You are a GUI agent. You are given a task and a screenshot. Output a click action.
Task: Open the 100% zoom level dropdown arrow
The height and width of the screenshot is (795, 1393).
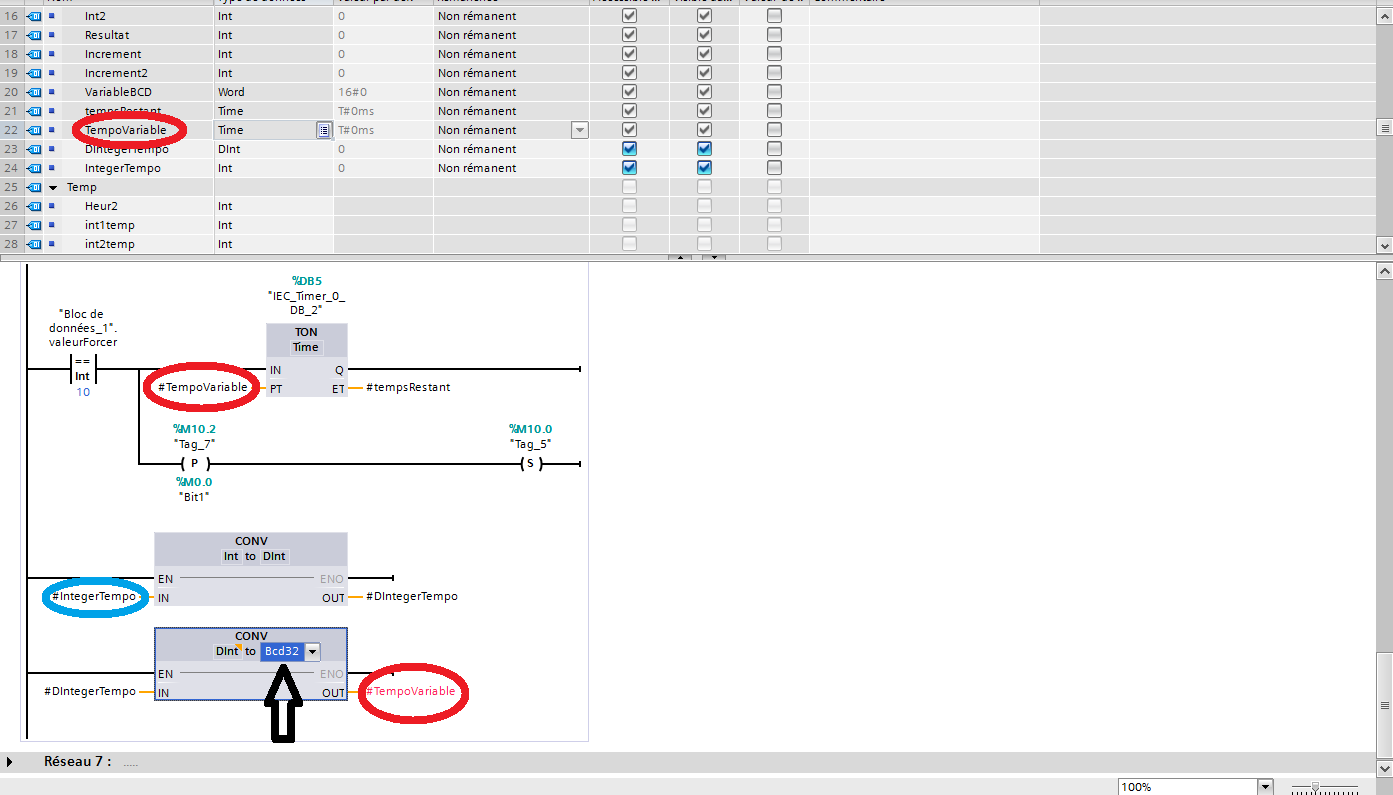[x=1265, y=787]
